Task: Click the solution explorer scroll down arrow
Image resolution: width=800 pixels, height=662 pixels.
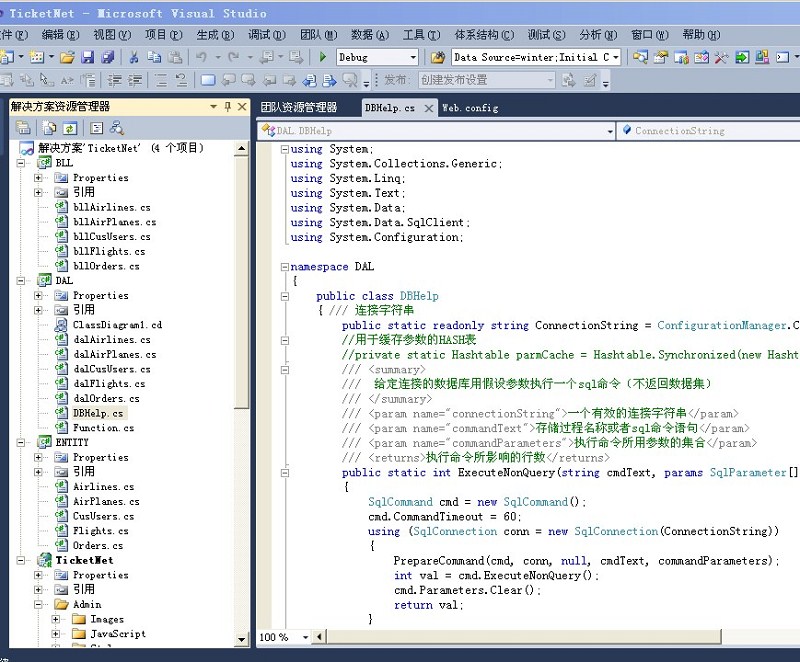Action: (241, 639)
